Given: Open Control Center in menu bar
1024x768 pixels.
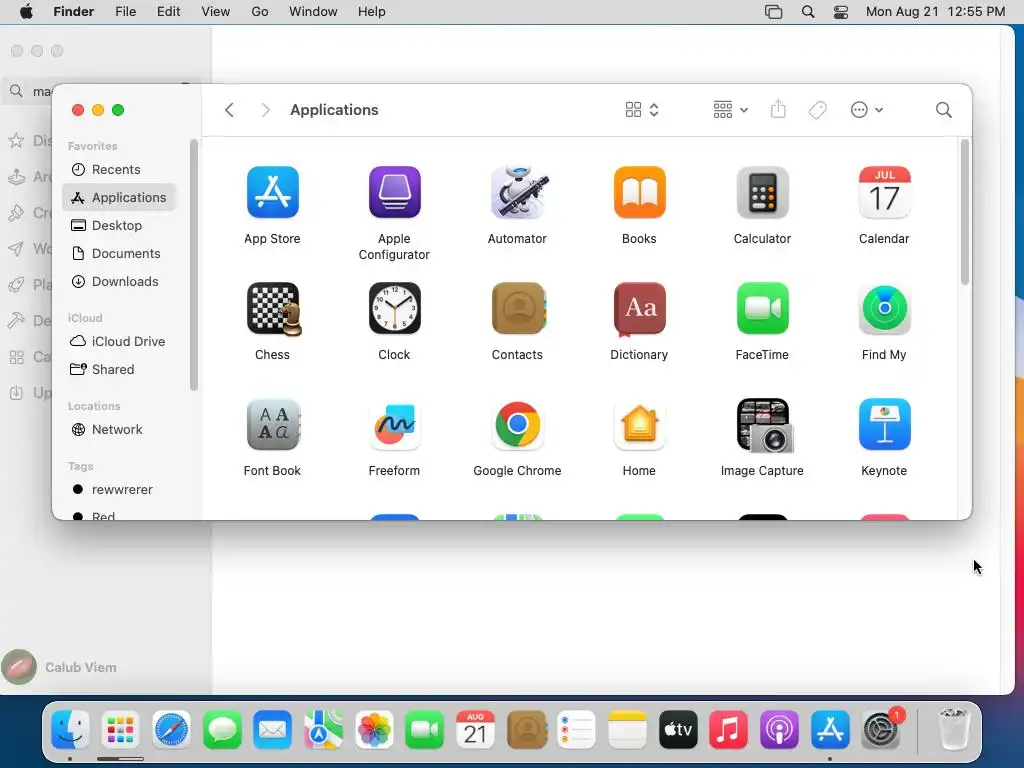Looking at the screenshot, I should [841, 12].
